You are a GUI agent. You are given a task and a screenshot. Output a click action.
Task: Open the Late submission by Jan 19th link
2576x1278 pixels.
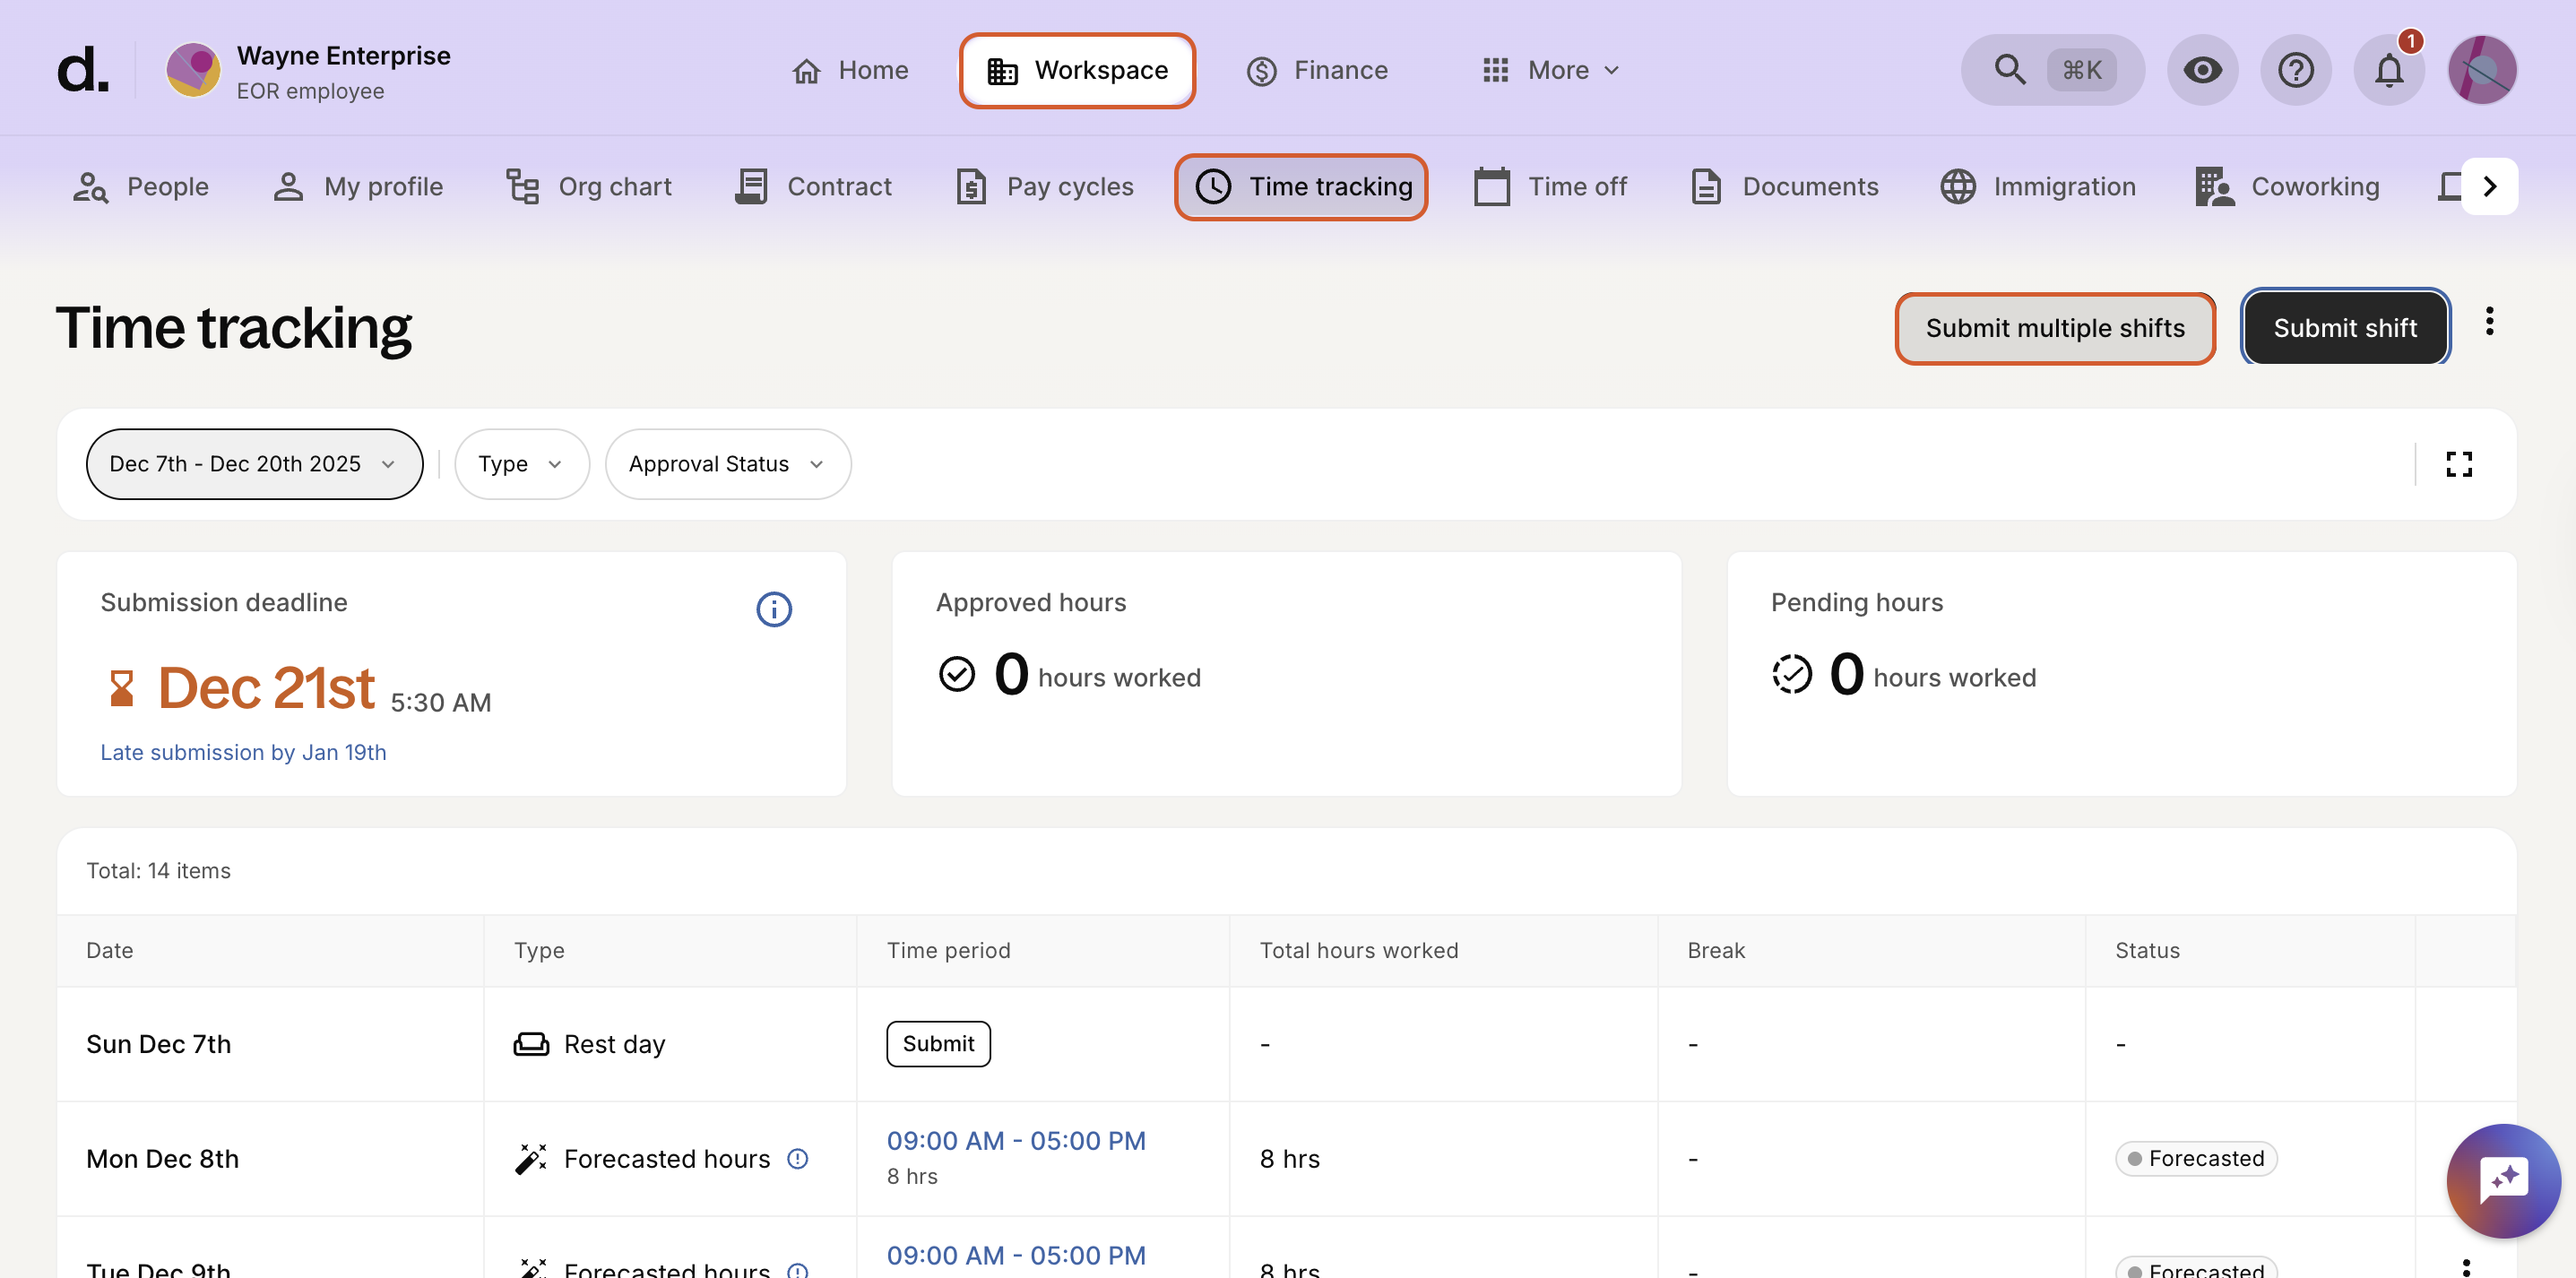[243, 752]
